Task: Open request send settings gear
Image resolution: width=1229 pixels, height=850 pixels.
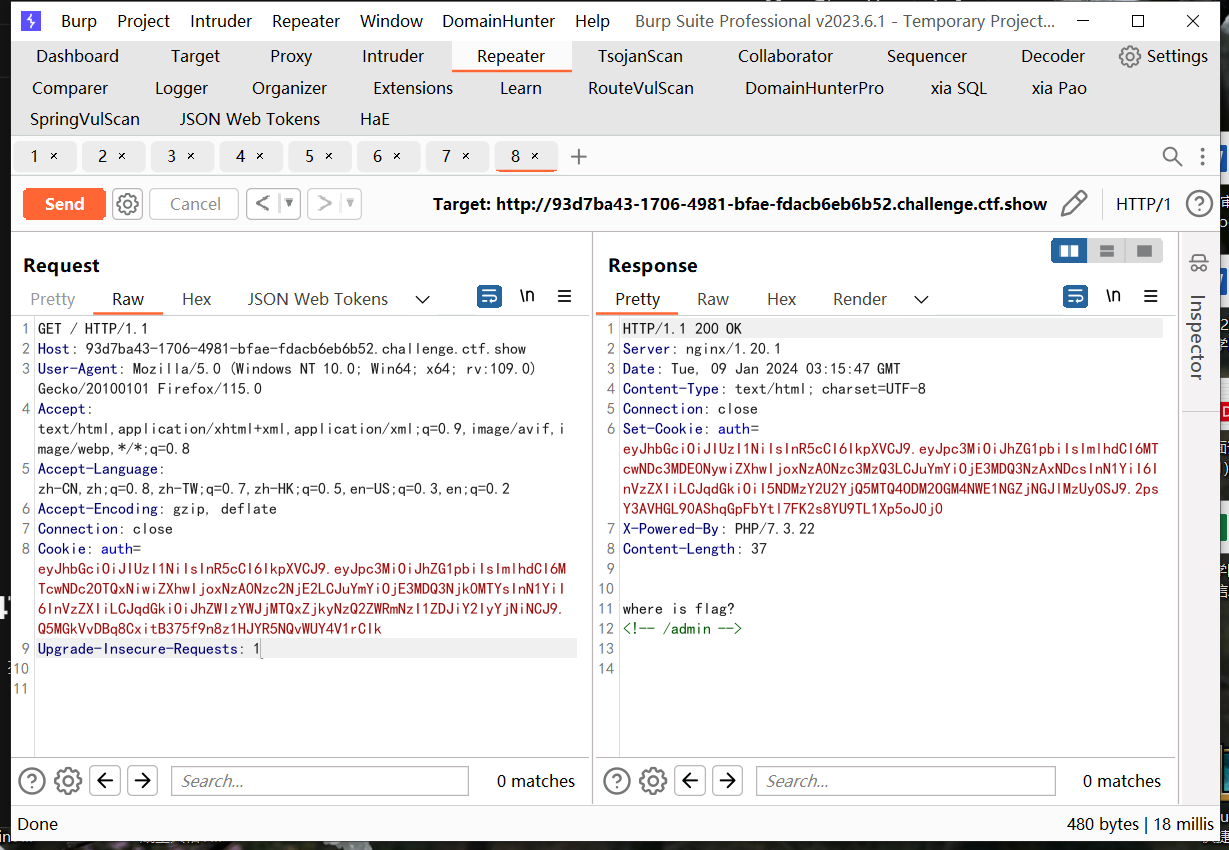Action: (127, 204)
